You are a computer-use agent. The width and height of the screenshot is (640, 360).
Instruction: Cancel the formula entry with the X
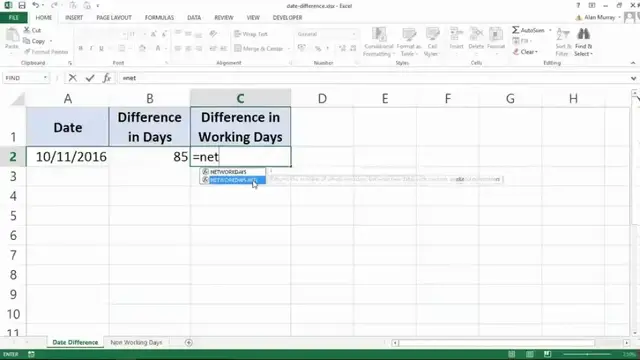[73, 78]
